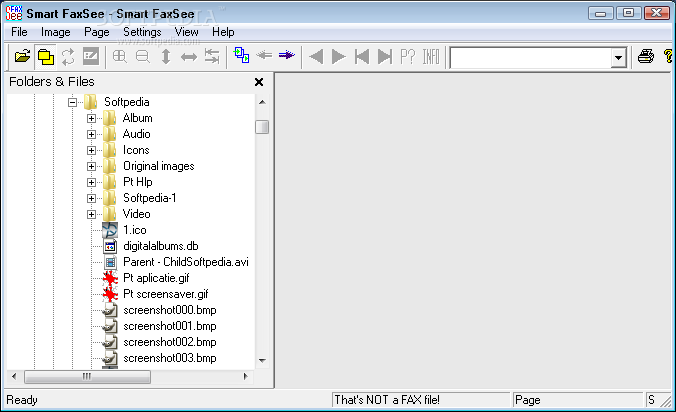The image size is (676, 412).
Task: Click the horizontal scrollbar thumb in tree
Action: 87,377
